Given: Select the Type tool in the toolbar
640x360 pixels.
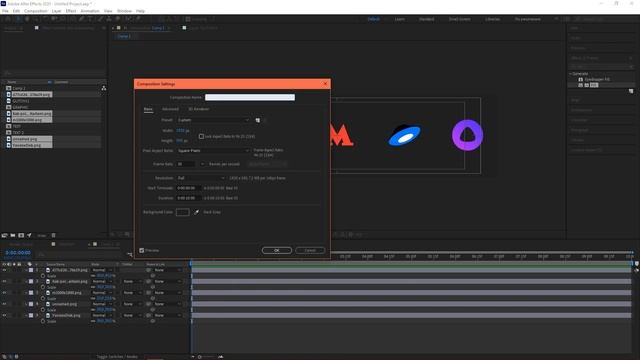Looking at the screenshot, I should click(x=91, y=19).
